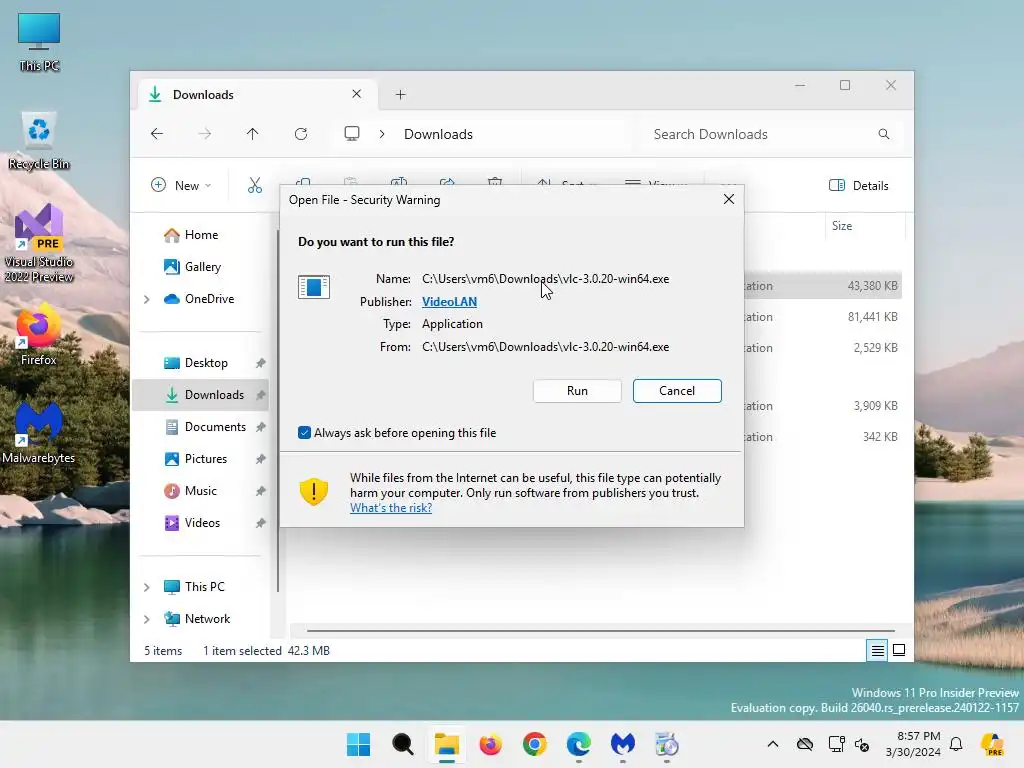The height and width of the screenshot is (768, 1024).
Task: Click the Run button in security warning
Action: click(x=577, y=391)
